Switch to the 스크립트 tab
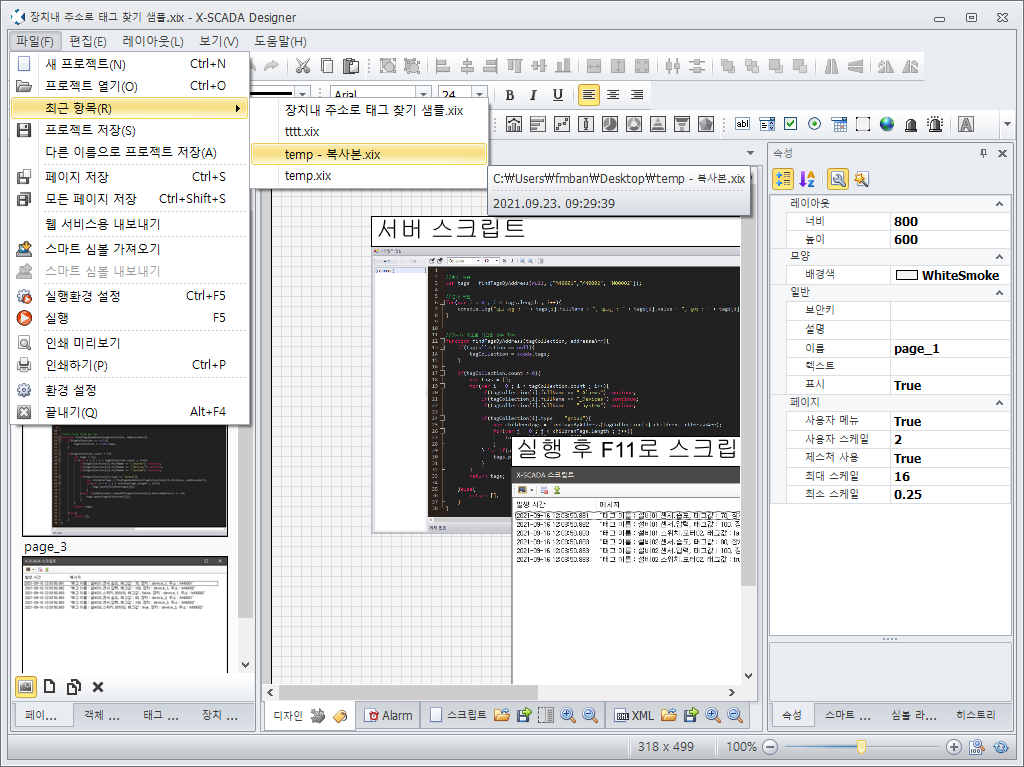The width and height of the screenshot is (1024, 767). pyautogui.click(x=458, y=715)
